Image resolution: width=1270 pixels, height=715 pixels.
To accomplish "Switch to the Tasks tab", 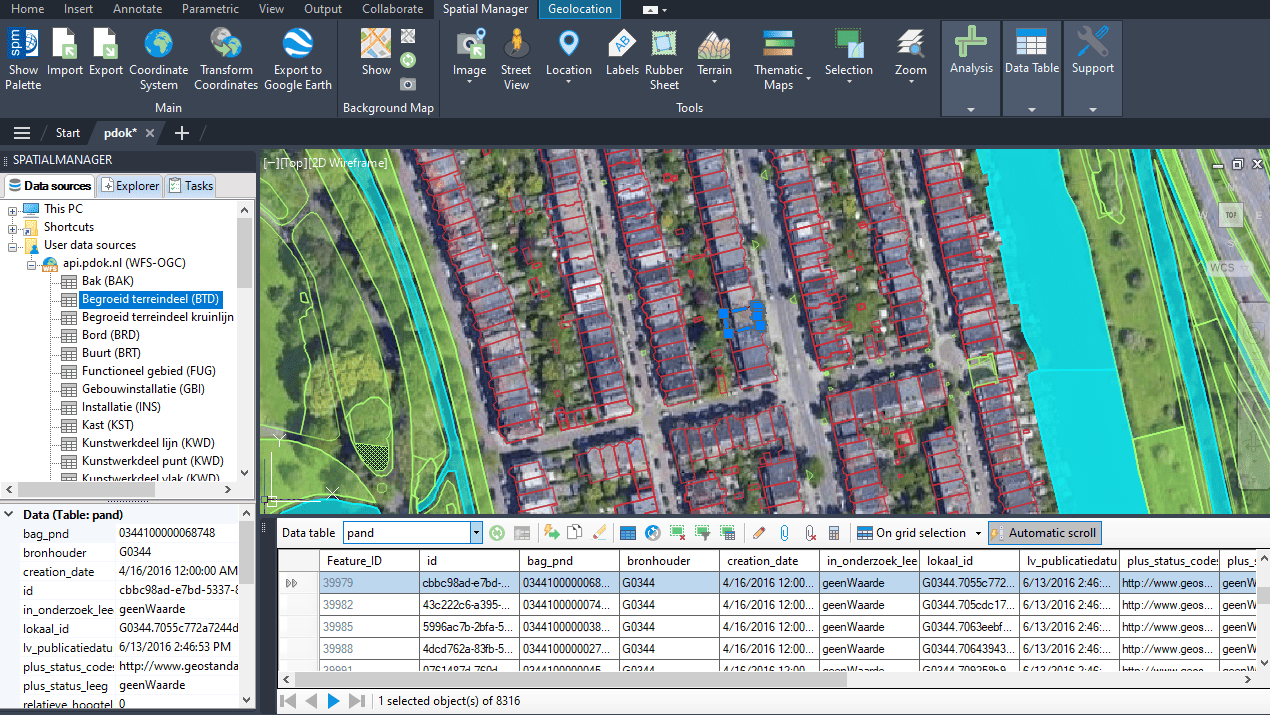I will pyautogui.click(x=190, y=185).
